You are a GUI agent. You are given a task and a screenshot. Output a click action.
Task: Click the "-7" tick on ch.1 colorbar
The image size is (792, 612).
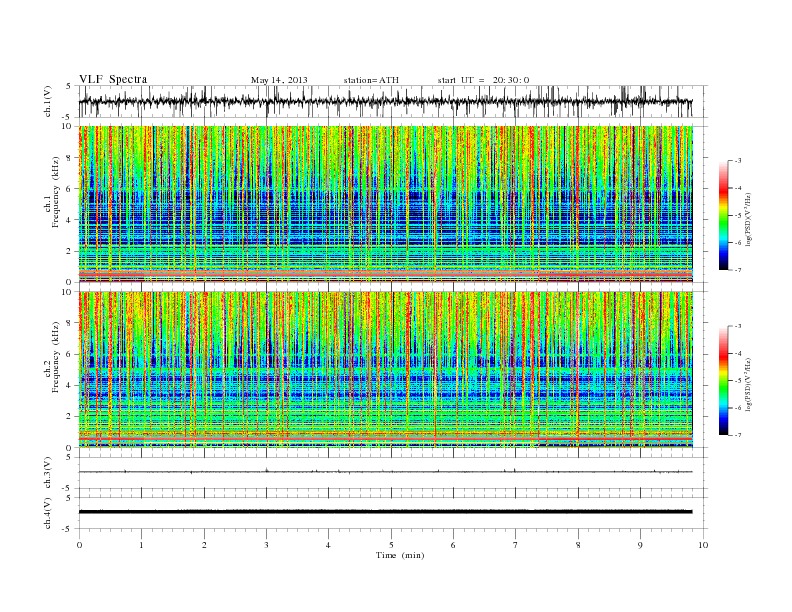pos(738,270)
